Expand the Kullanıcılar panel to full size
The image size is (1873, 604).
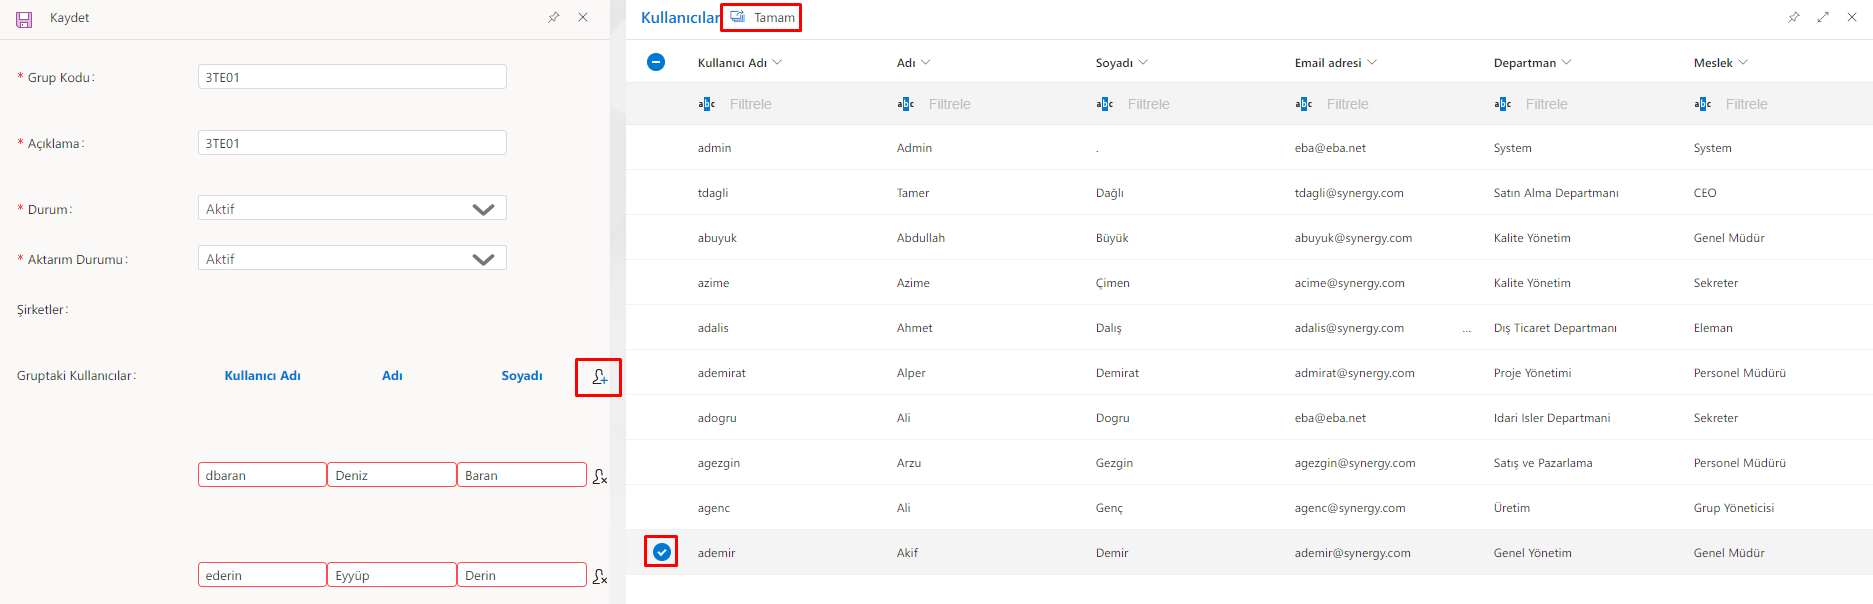(x=1823, y=18)
